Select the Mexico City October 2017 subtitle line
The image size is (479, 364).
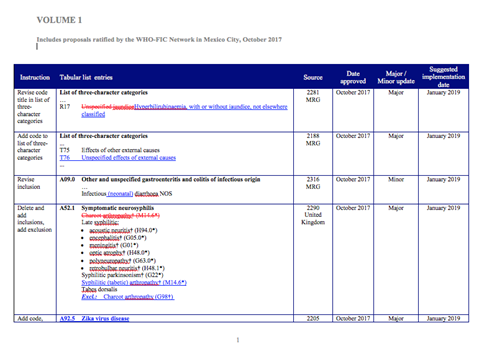tap(159, 39)
